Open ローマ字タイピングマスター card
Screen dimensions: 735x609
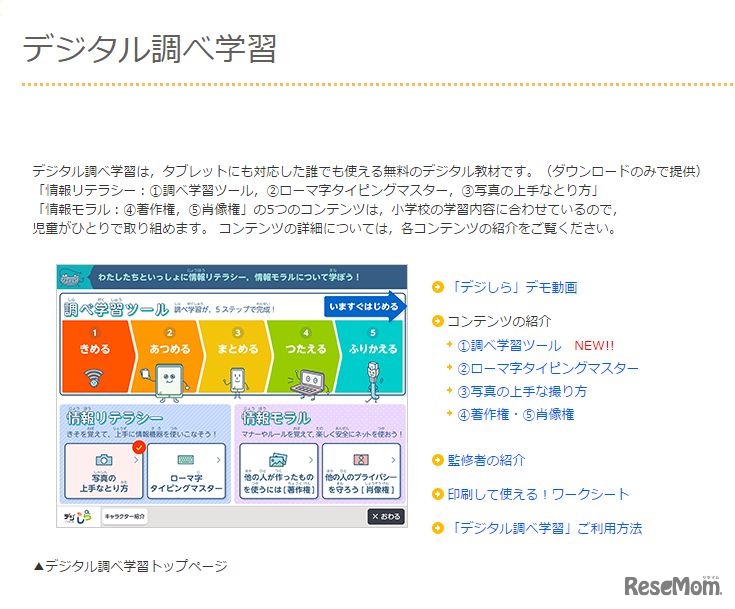tap(186, 471)
